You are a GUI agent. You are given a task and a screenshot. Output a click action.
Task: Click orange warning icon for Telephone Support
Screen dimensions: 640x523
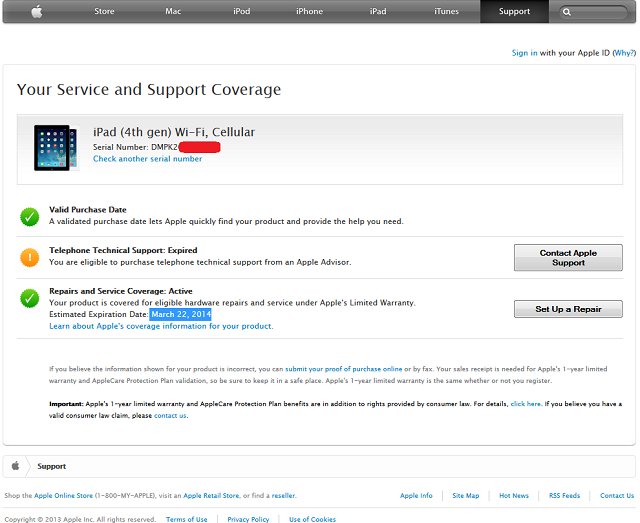[x=29, y=258]
